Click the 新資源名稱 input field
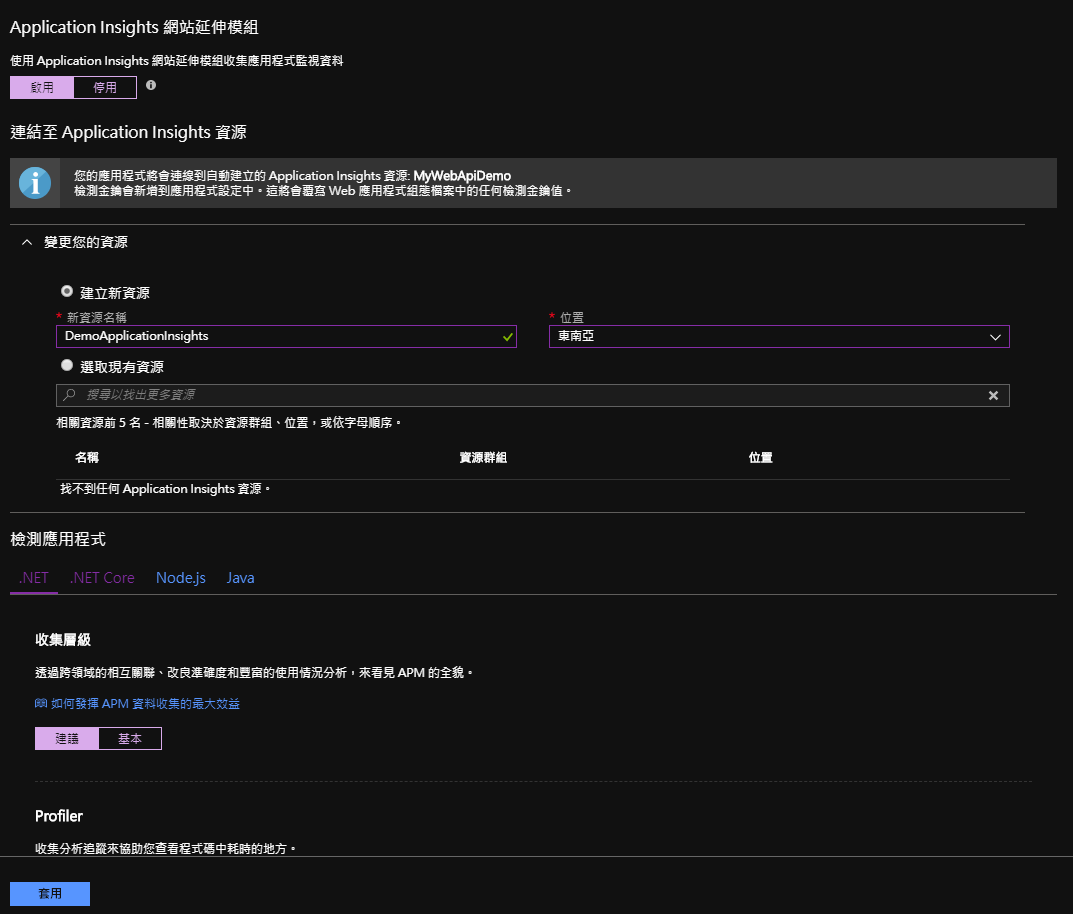The image size is (1073, 914). [280, 337]
